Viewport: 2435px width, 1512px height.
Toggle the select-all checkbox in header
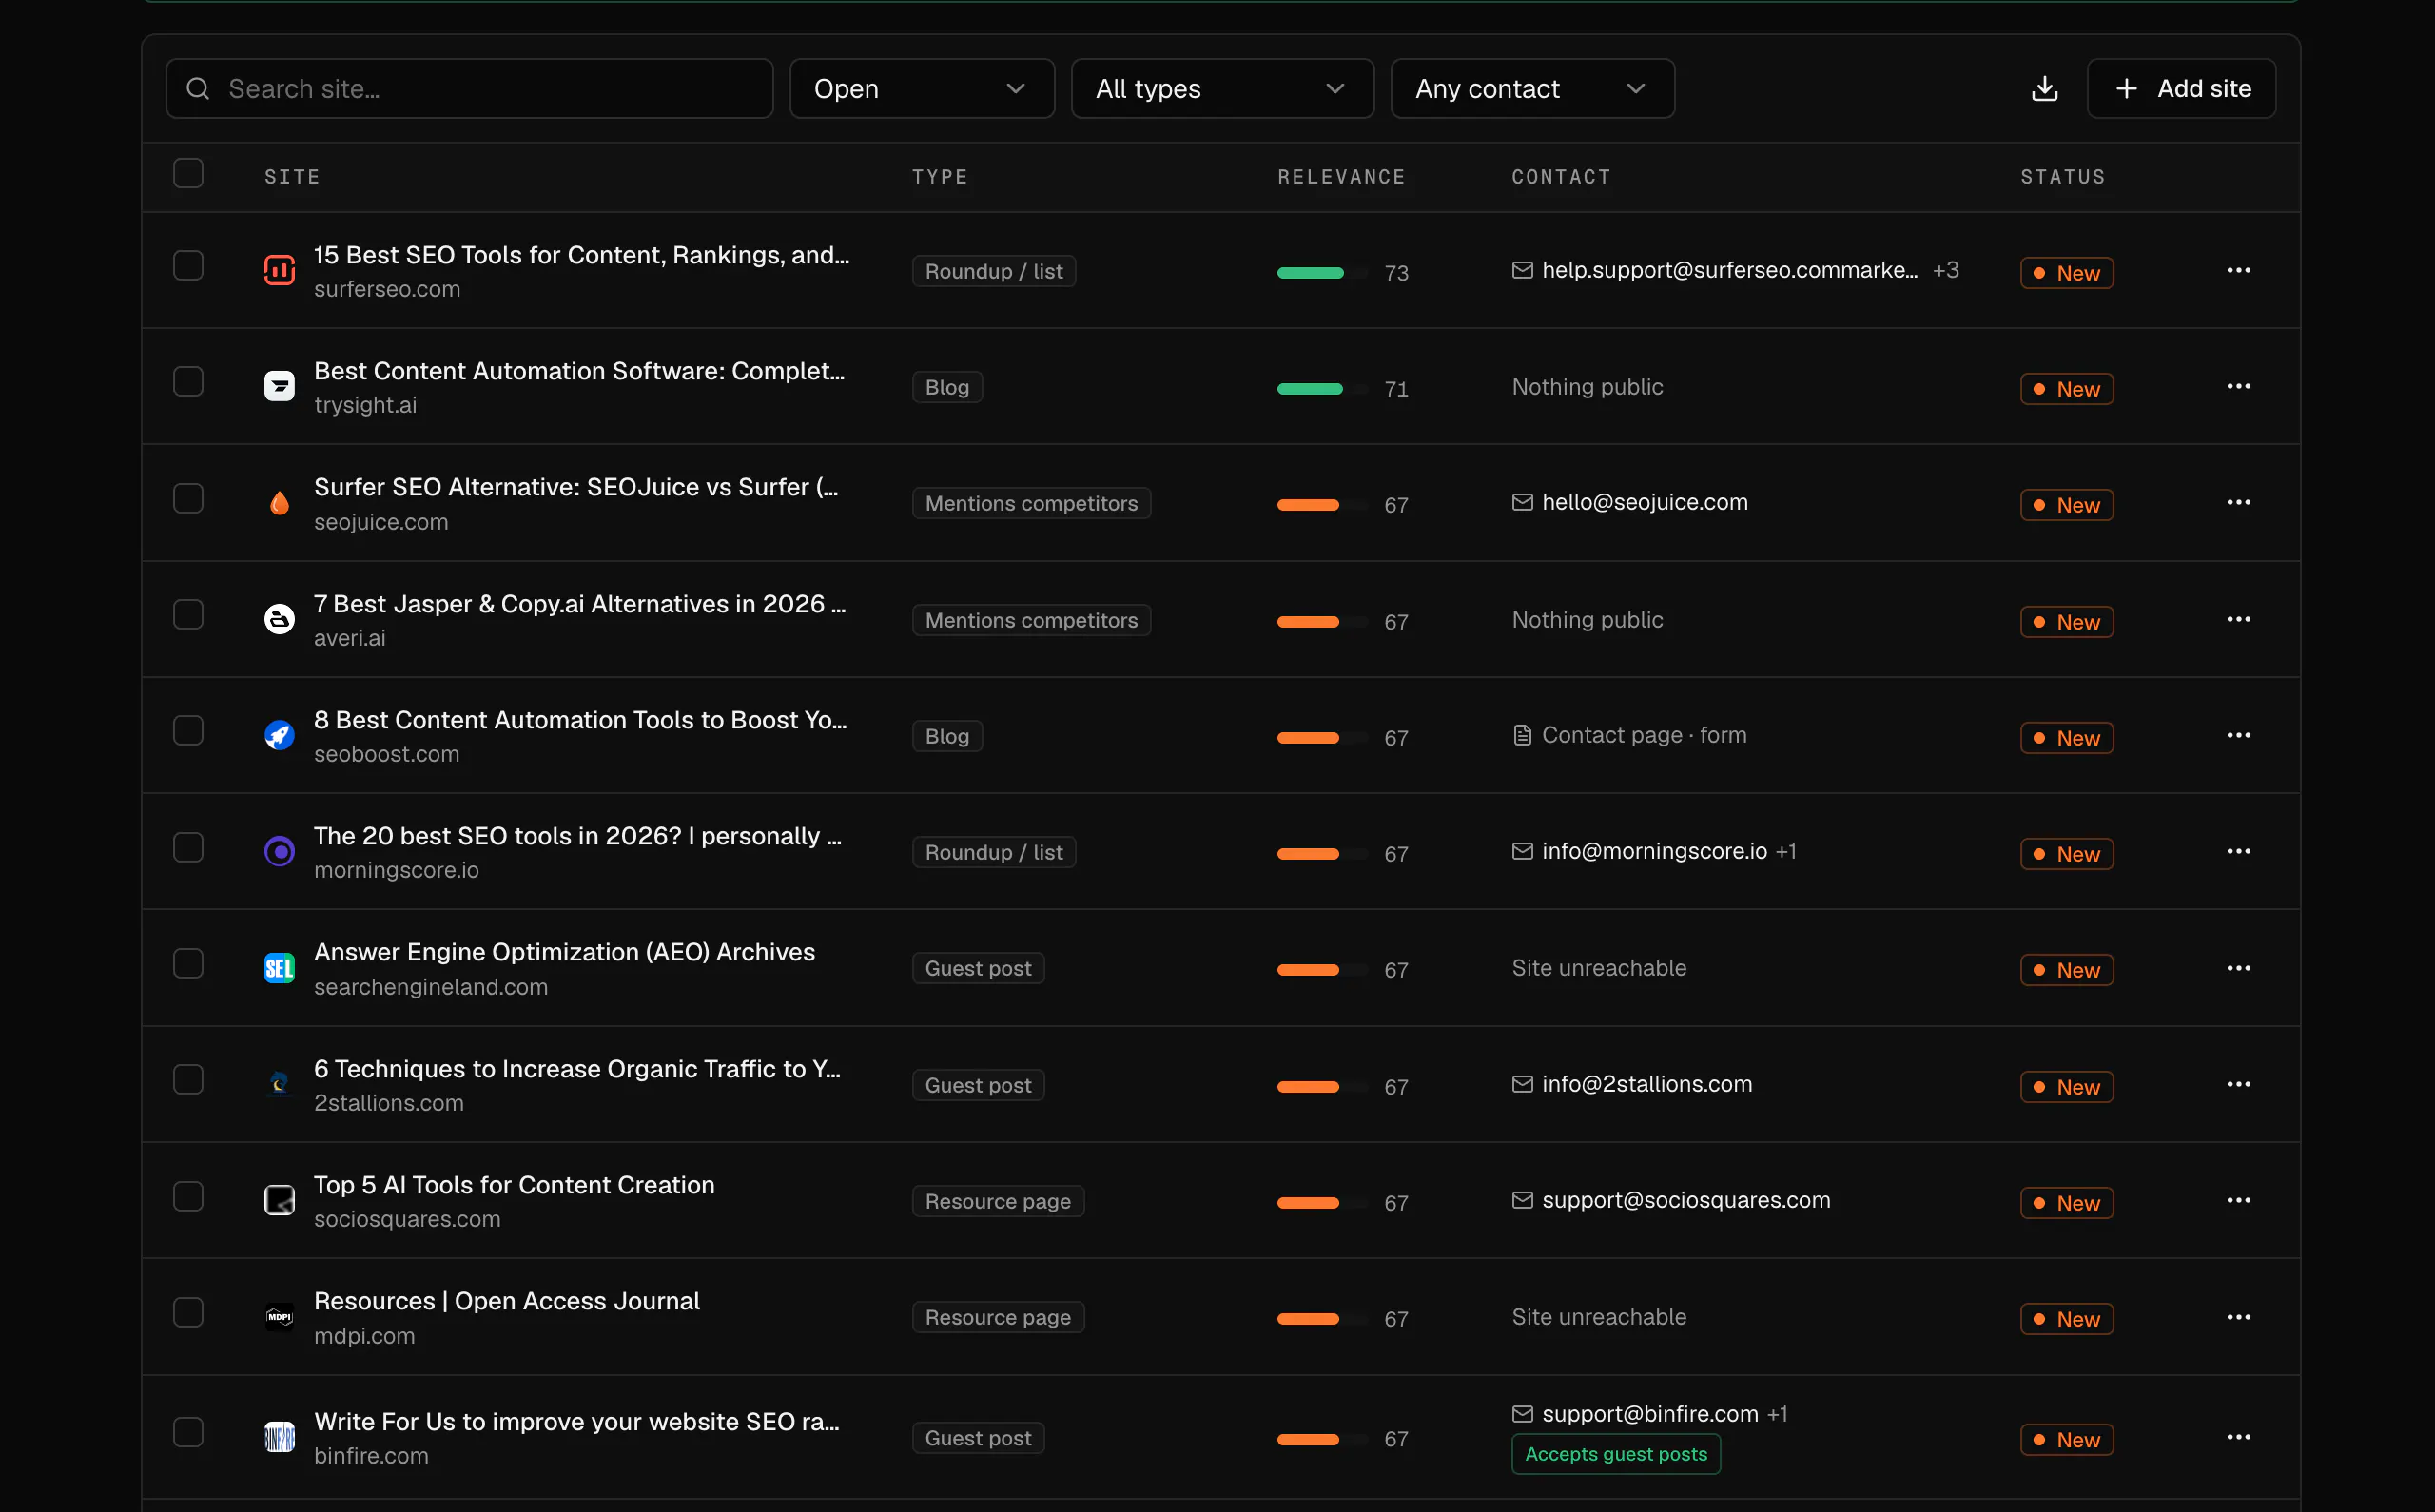188,174
